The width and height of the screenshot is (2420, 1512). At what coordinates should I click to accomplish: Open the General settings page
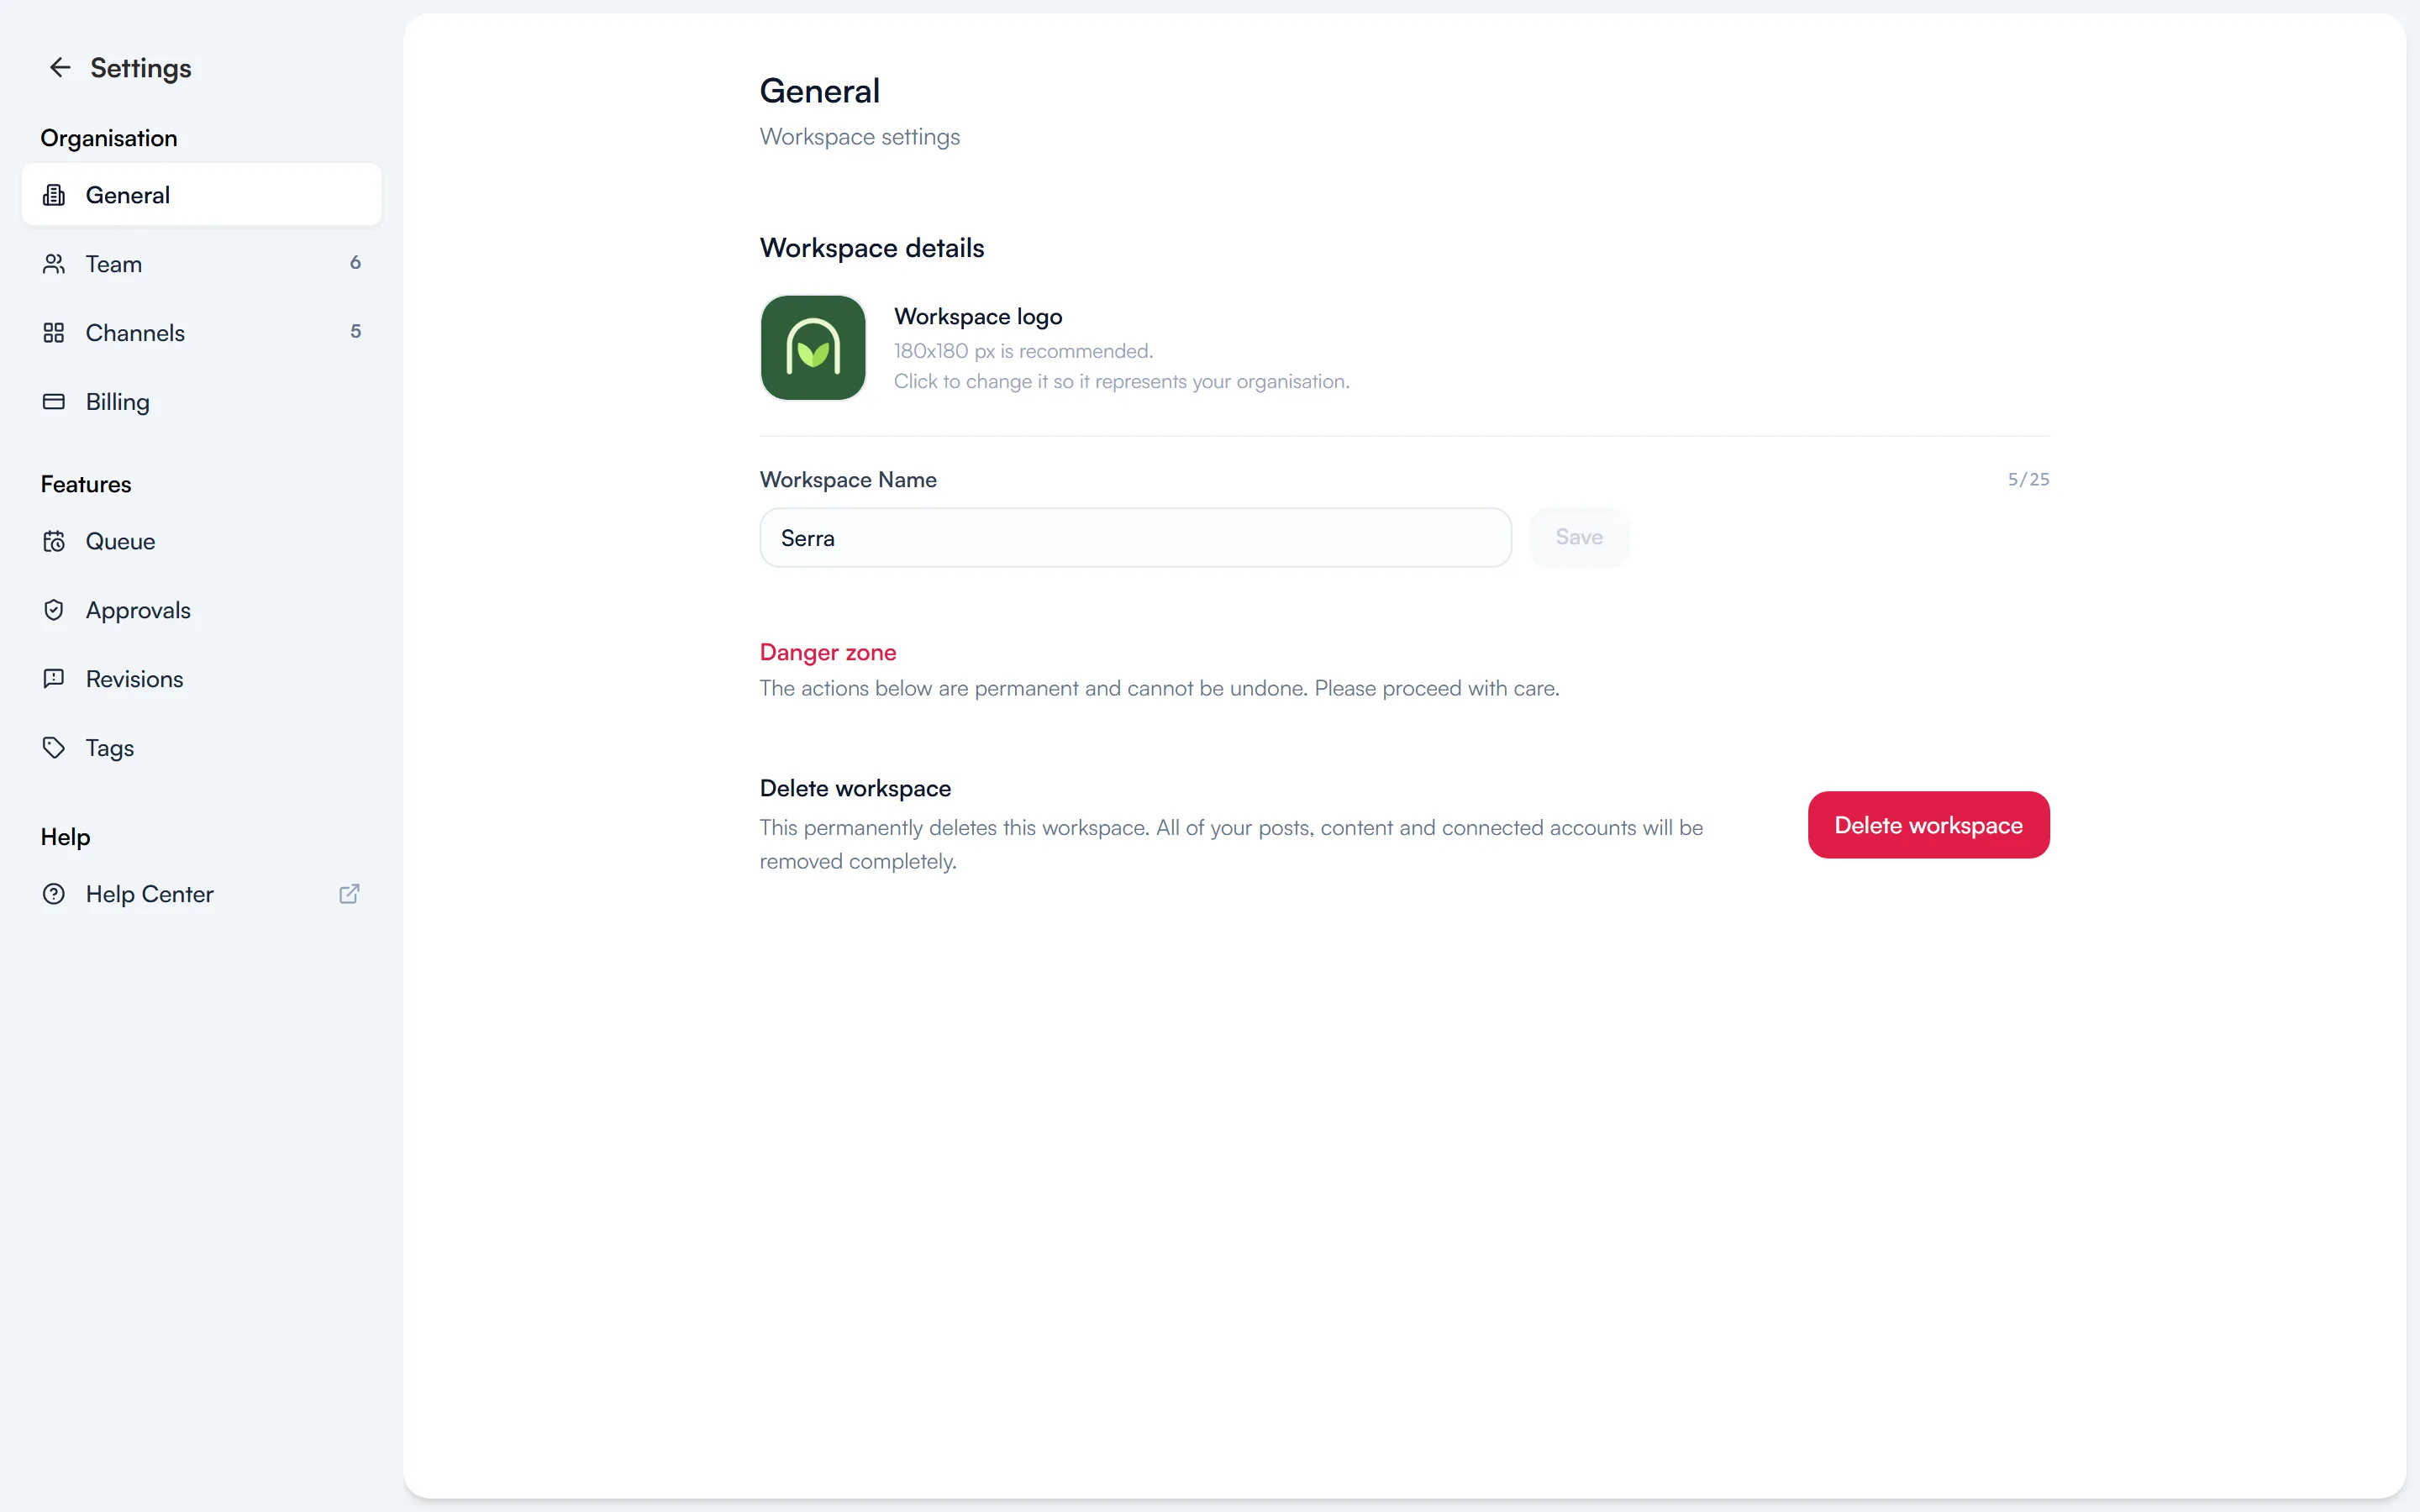(x=201, y=195)
